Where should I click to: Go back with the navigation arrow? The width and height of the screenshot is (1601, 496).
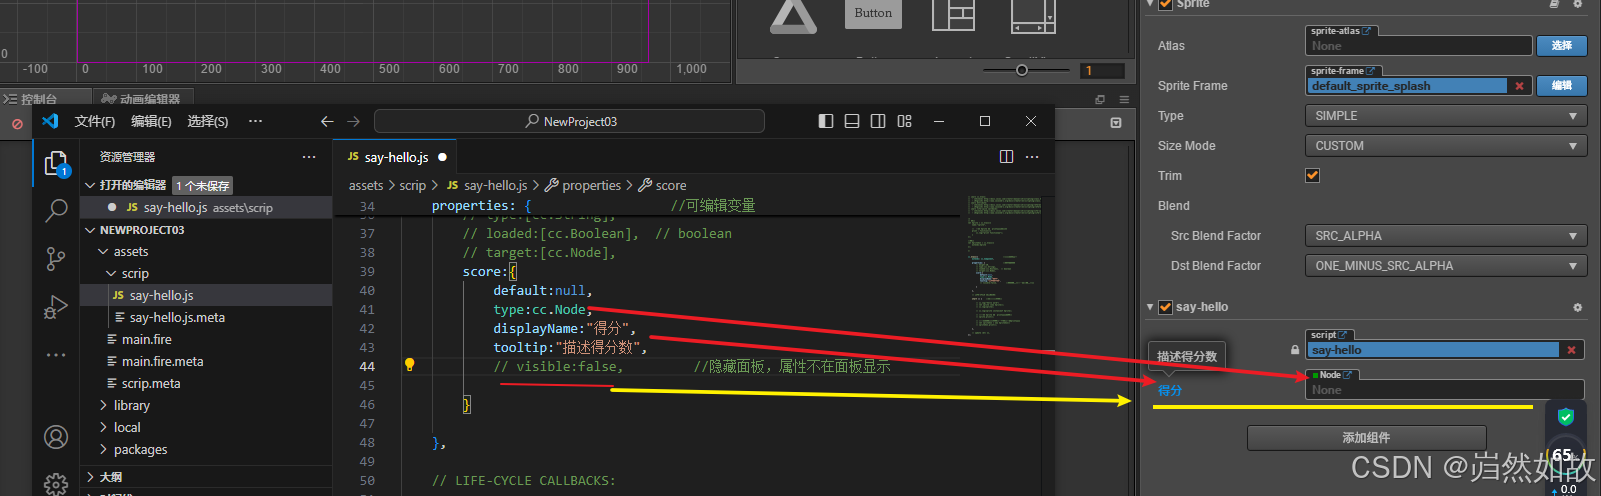click(x=327, y=121)
